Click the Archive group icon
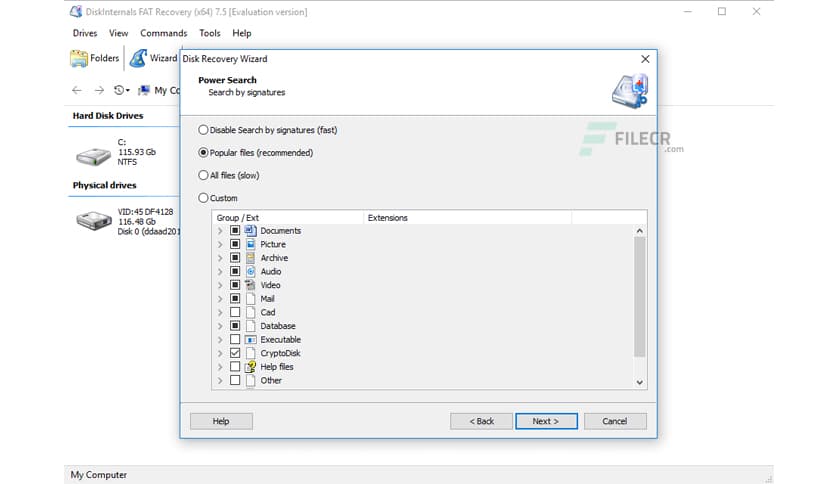Viewport: 836px width, 484px height. coord(251,258)
